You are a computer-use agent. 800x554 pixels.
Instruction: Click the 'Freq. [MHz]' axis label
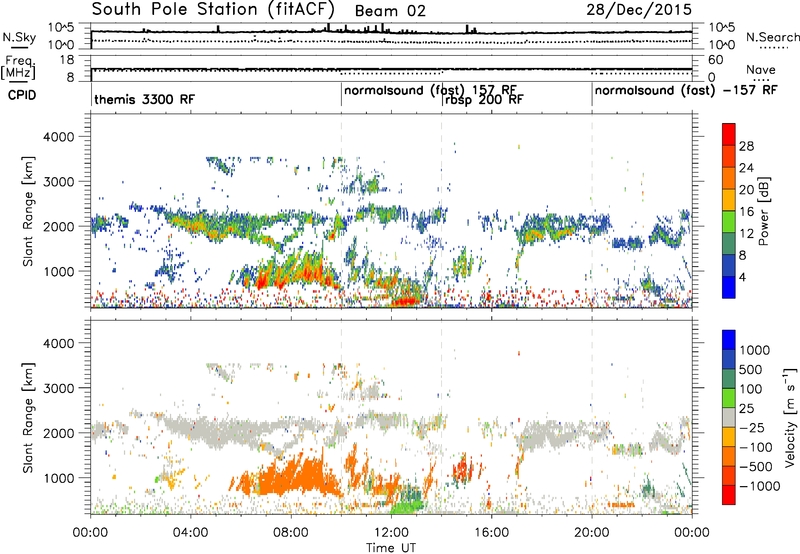pyautogui.click(x=18, y=67)
